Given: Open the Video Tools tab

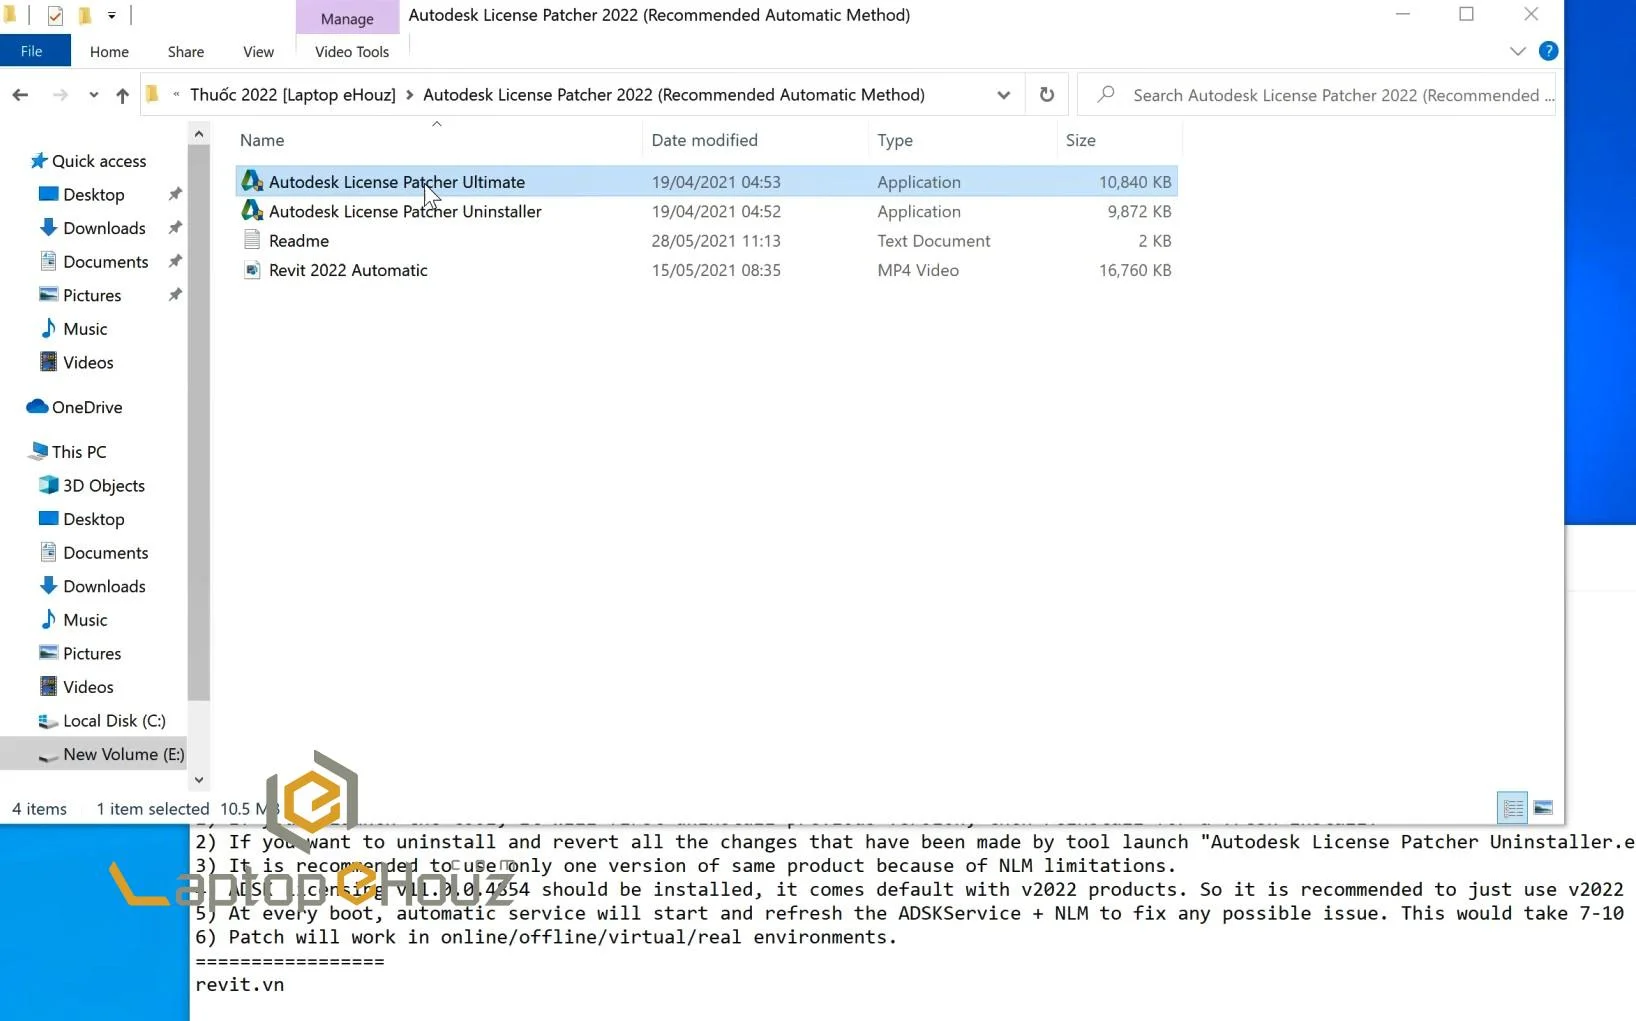Looking at the screenshot, I should [352, 52].
